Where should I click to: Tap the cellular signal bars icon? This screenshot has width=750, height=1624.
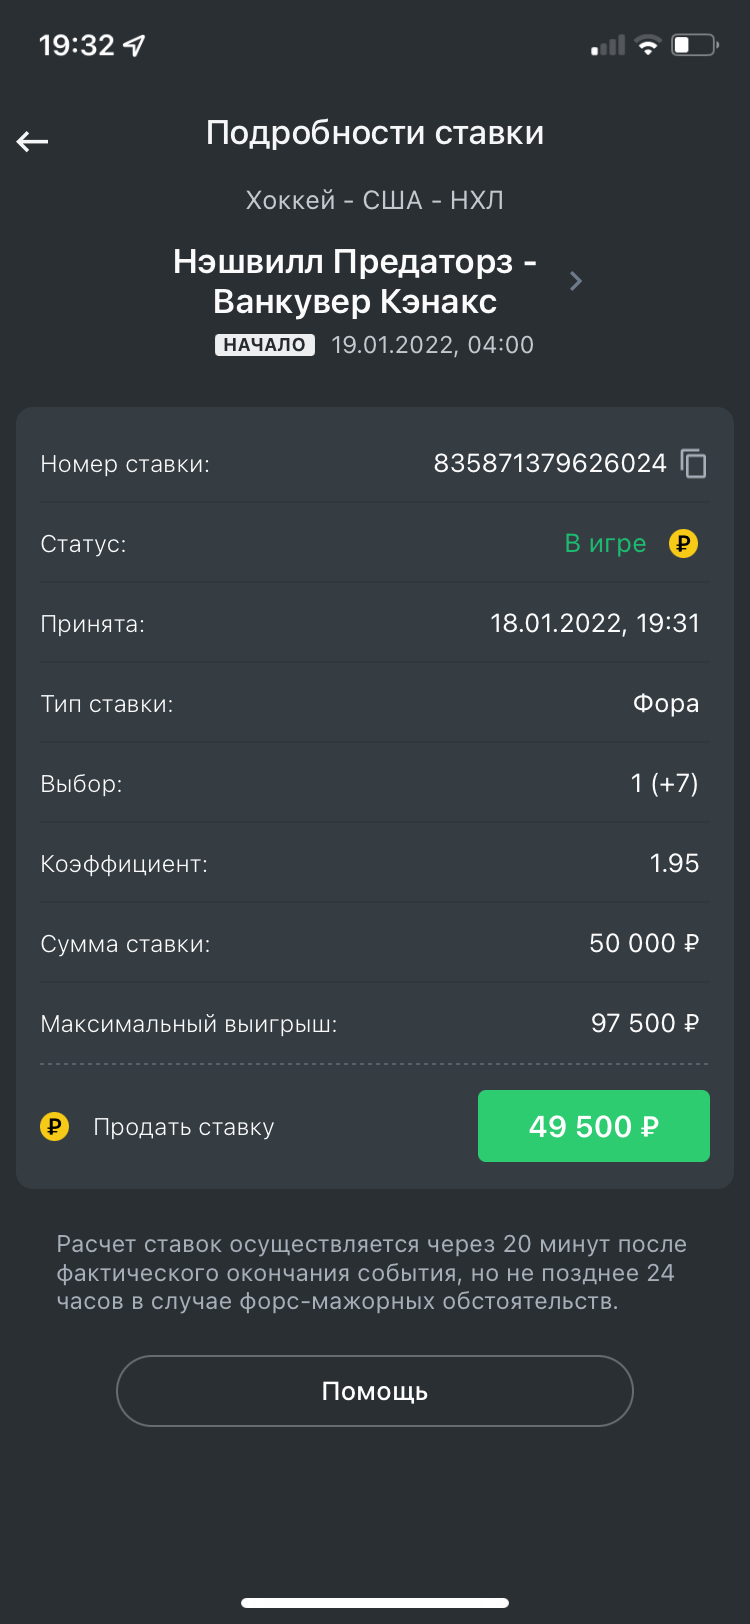click(607, 45)
